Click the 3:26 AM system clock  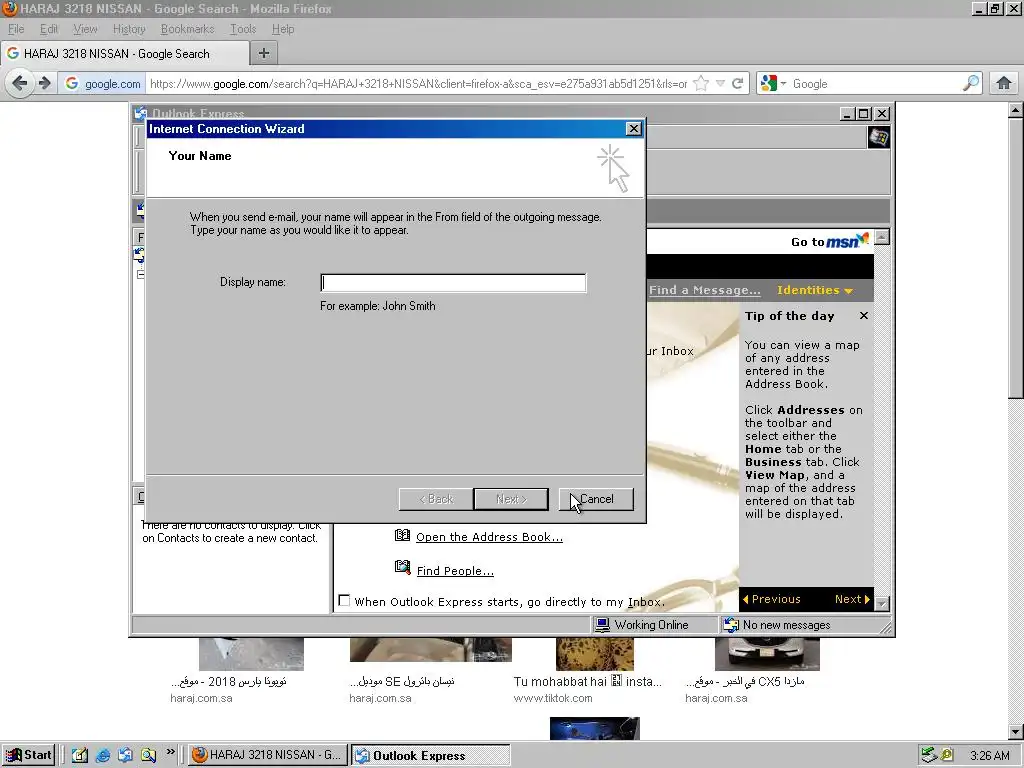pyautogui.click(x=989, y=756)
